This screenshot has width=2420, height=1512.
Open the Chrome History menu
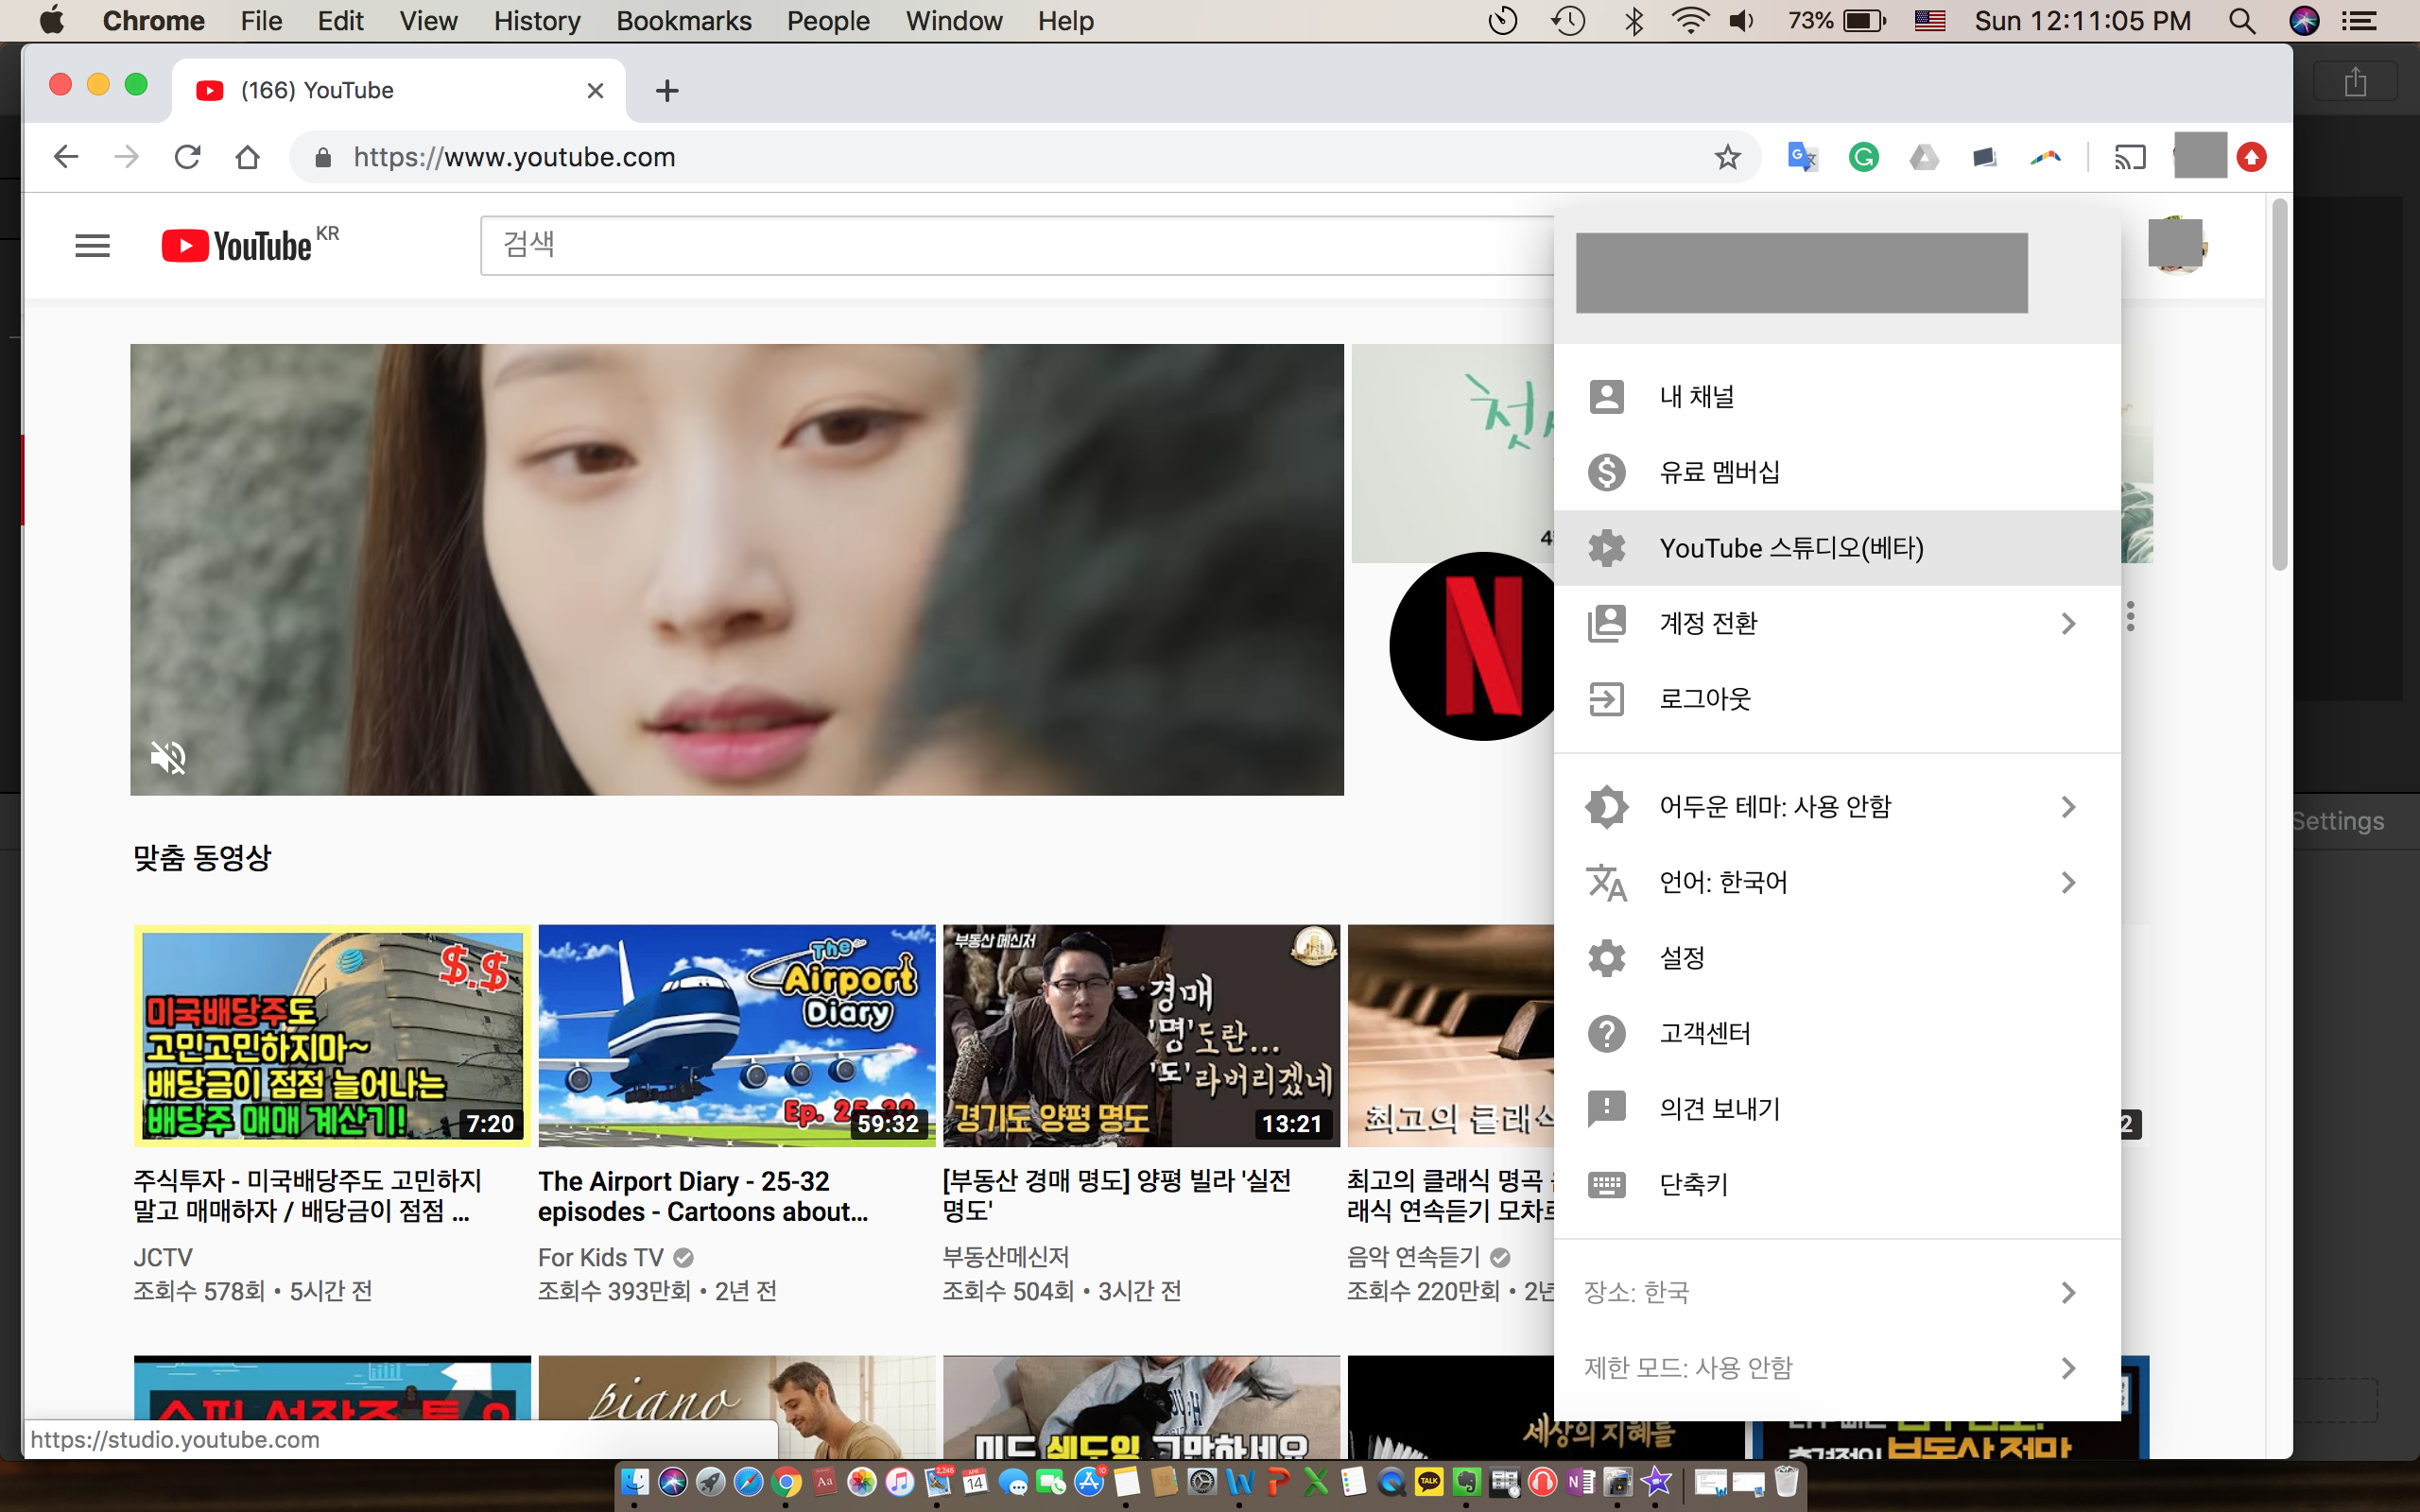coord(536,21)
